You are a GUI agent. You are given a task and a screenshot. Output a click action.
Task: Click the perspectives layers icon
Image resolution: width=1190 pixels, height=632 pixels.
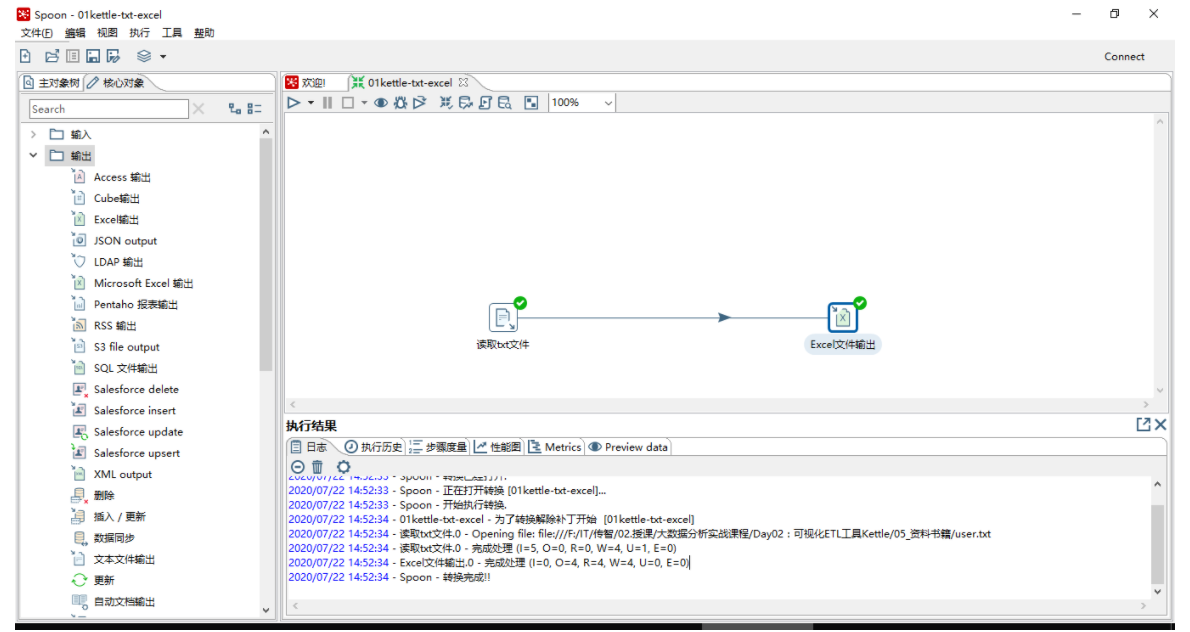[x=144, y=56]
